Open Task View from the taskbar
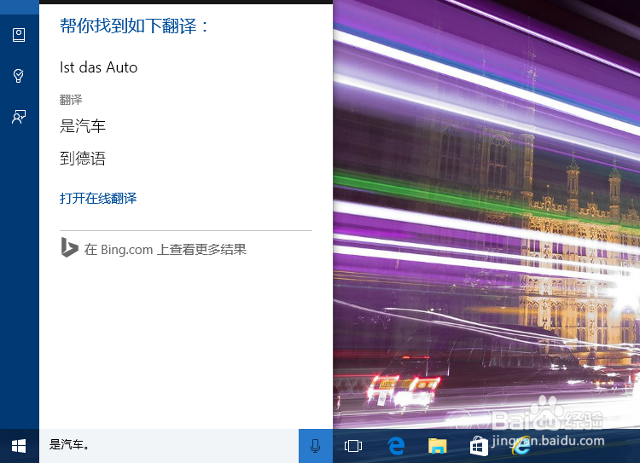Viewport: 640px width, 463px height. 353,446
